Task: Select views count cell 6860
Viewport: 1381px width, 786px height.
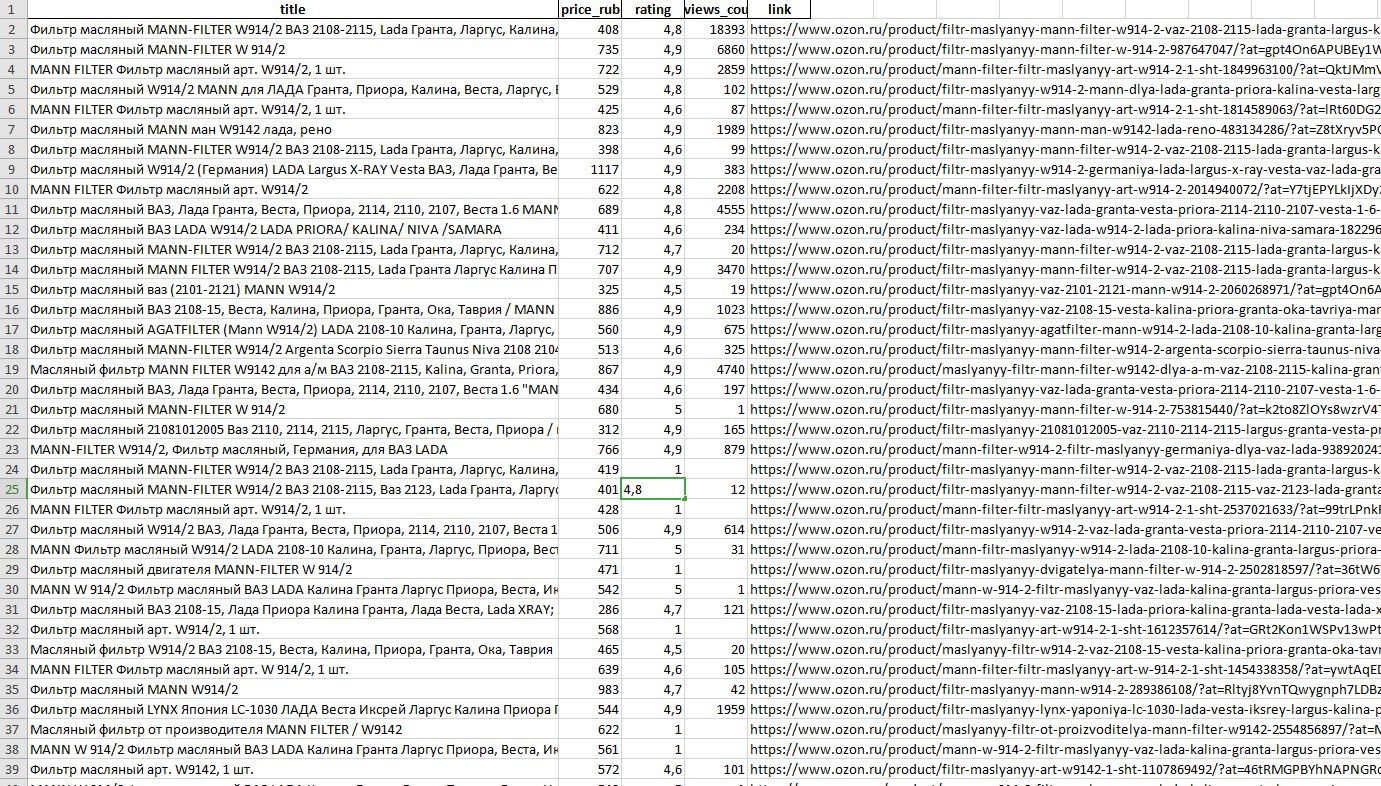Action: point(716,49)
